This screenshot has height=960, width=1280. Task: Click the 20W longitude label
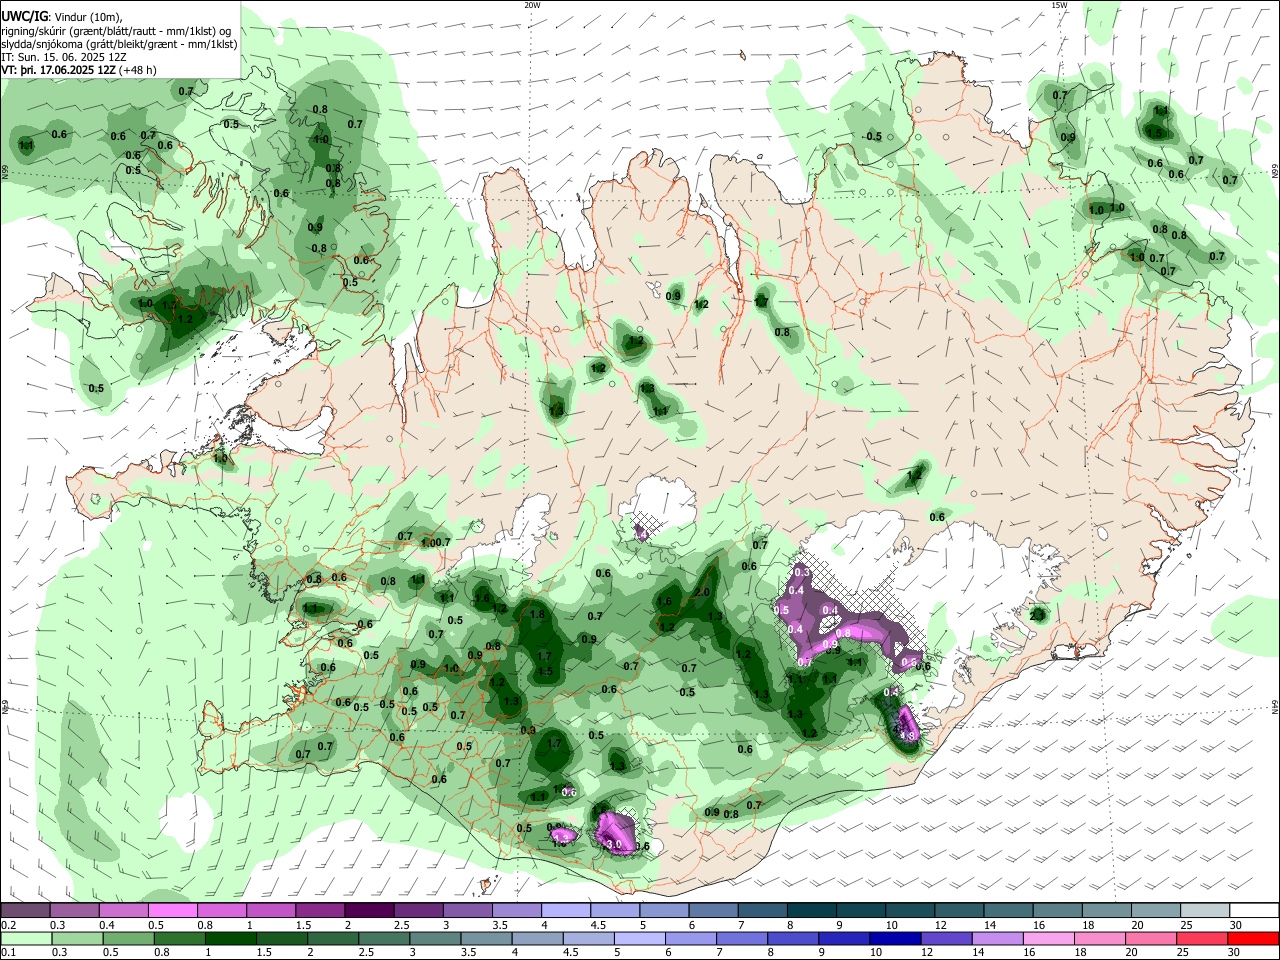[532, 5]
